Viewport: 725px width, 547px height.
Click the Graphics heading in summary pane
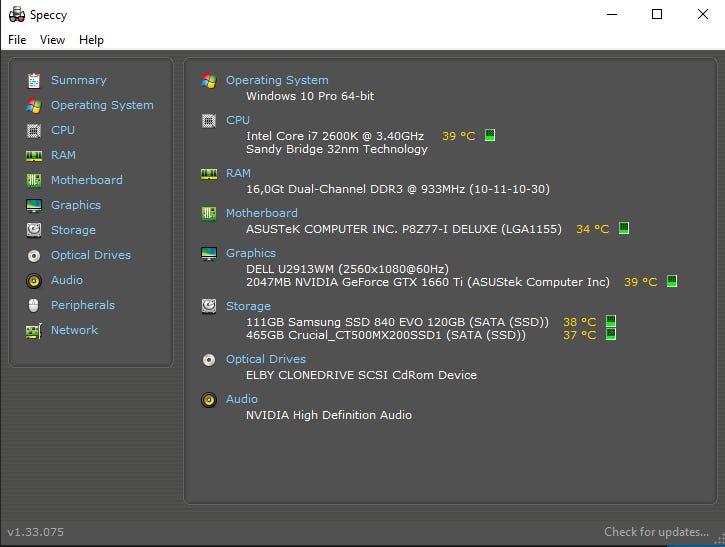coord(251,253)
